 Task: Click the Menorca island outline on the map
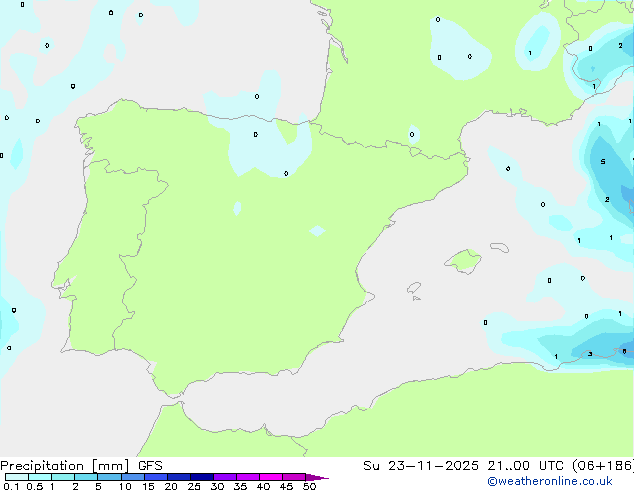(499, 247)
